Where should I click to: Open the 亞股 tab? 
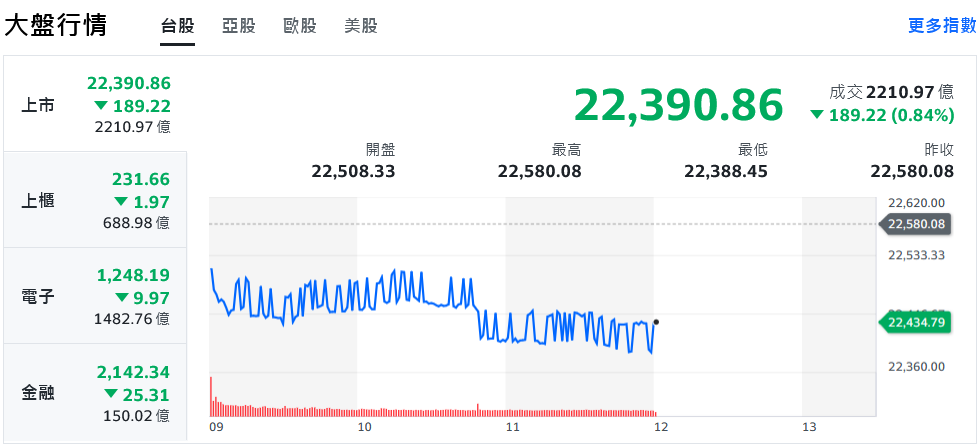pyautogui.click(x=239, y=26)
